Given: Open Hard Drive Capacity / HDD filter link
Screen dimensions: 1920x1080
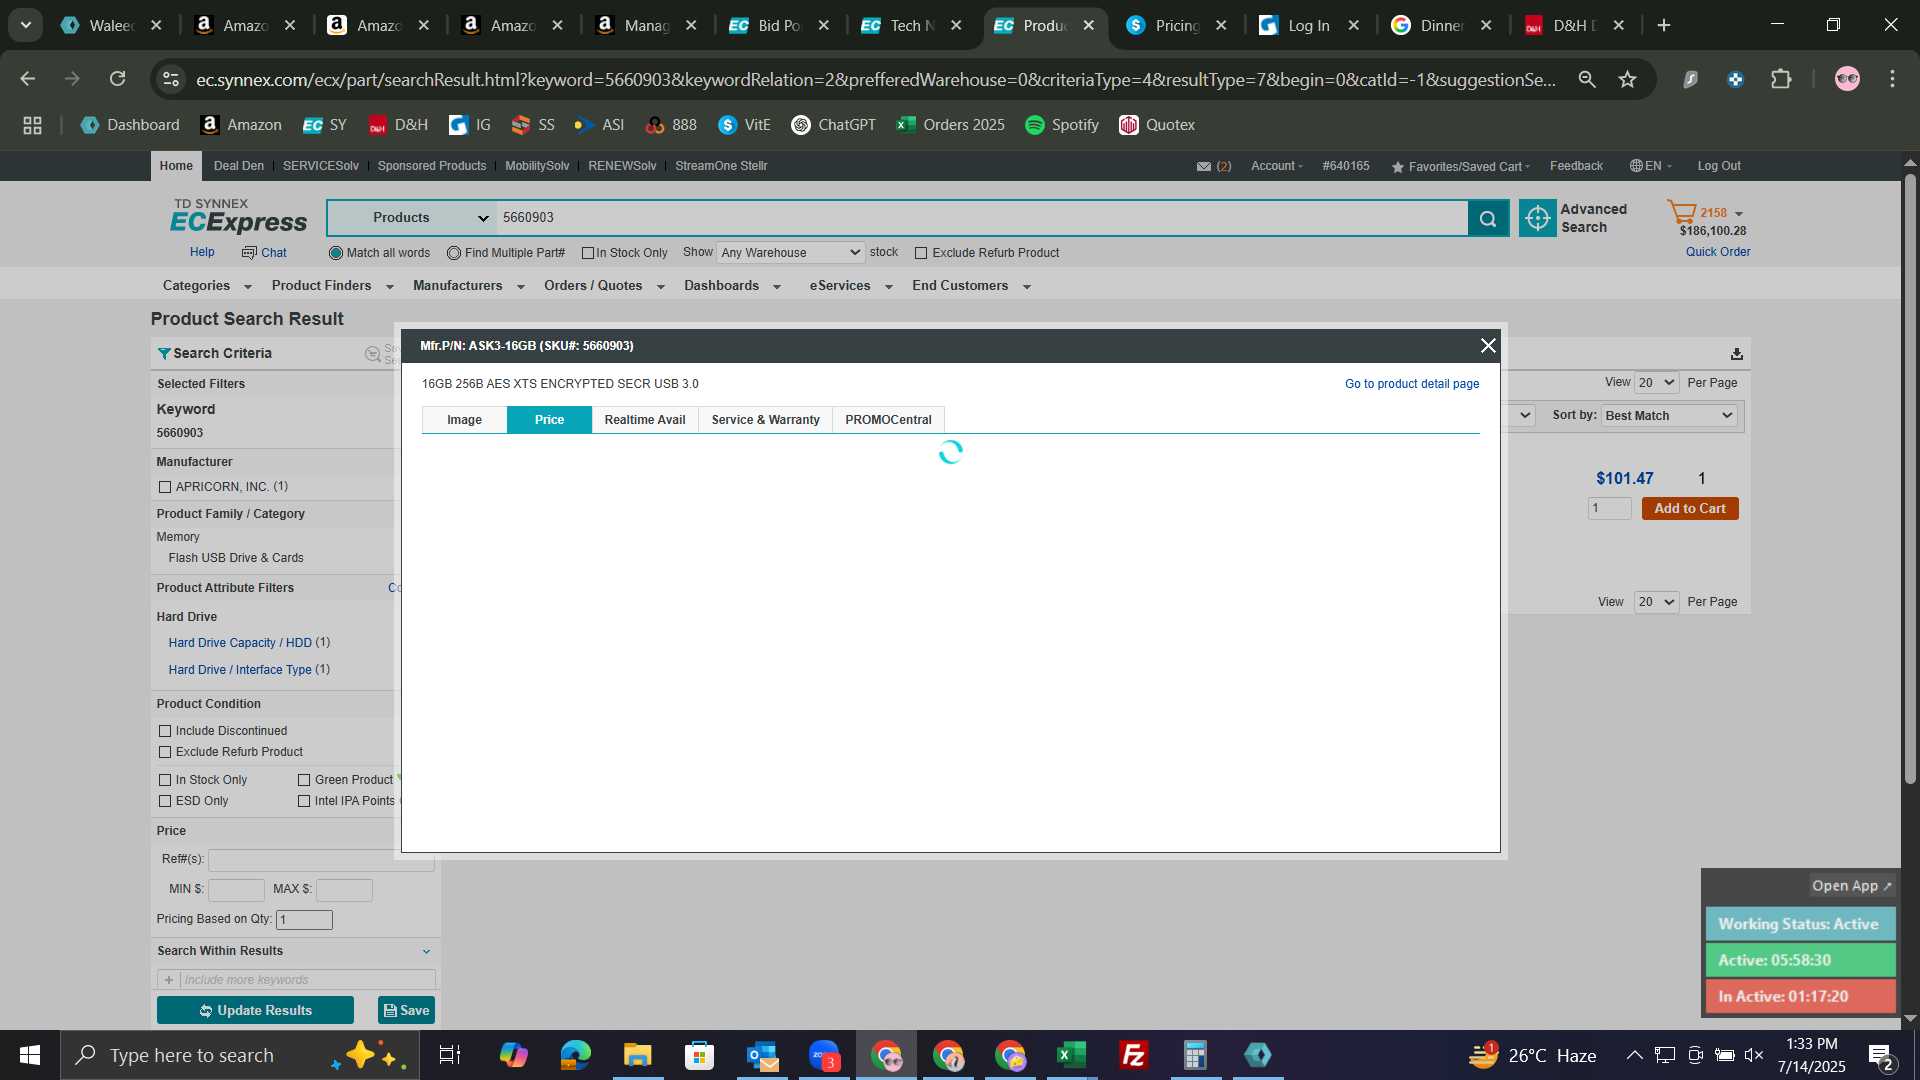Looking at the screenshot, I should pos(240,643).
